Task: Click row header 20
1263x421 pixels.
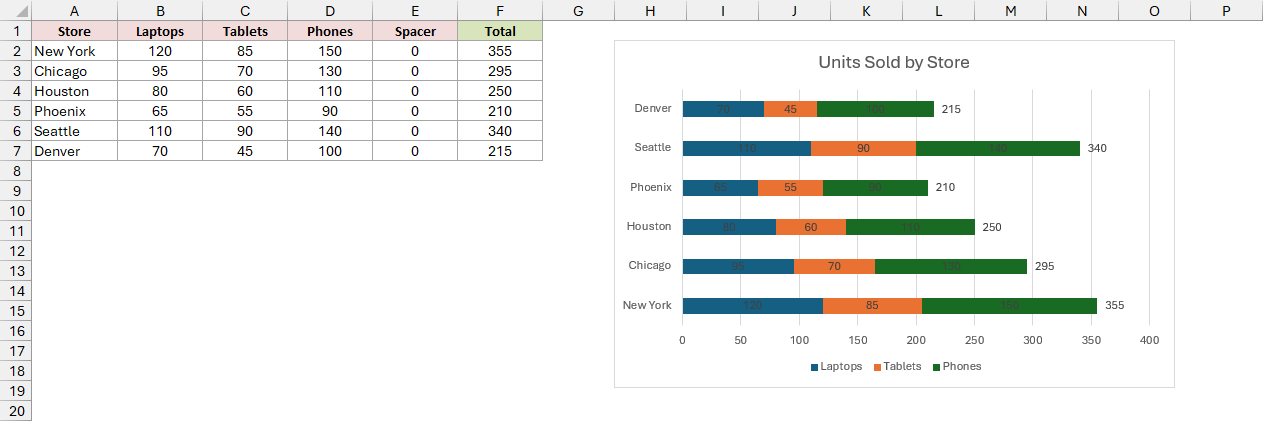Action: 15,411
